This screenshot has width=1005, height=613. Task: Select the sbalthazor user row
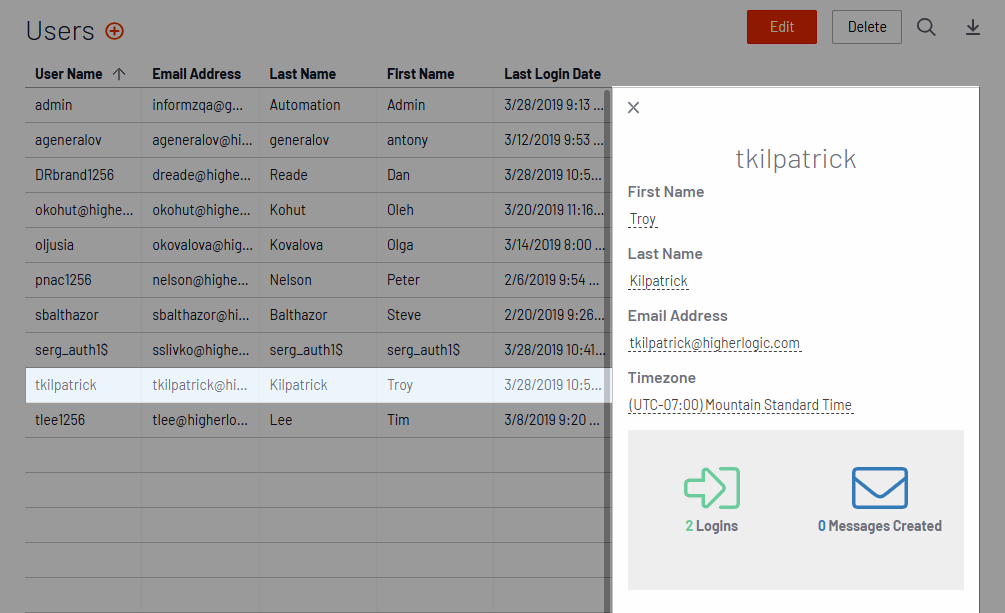coord(319,315)
